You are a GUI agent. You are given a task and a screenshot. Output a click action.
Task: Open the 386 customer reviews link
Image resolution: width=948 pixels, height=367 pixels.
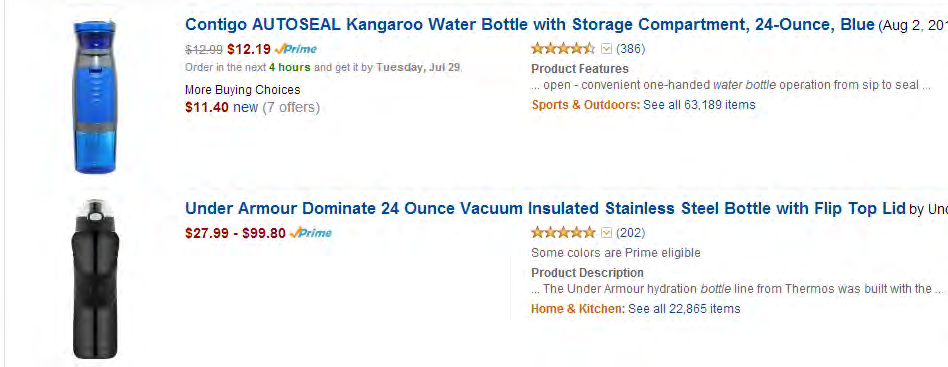click(631, 49)
